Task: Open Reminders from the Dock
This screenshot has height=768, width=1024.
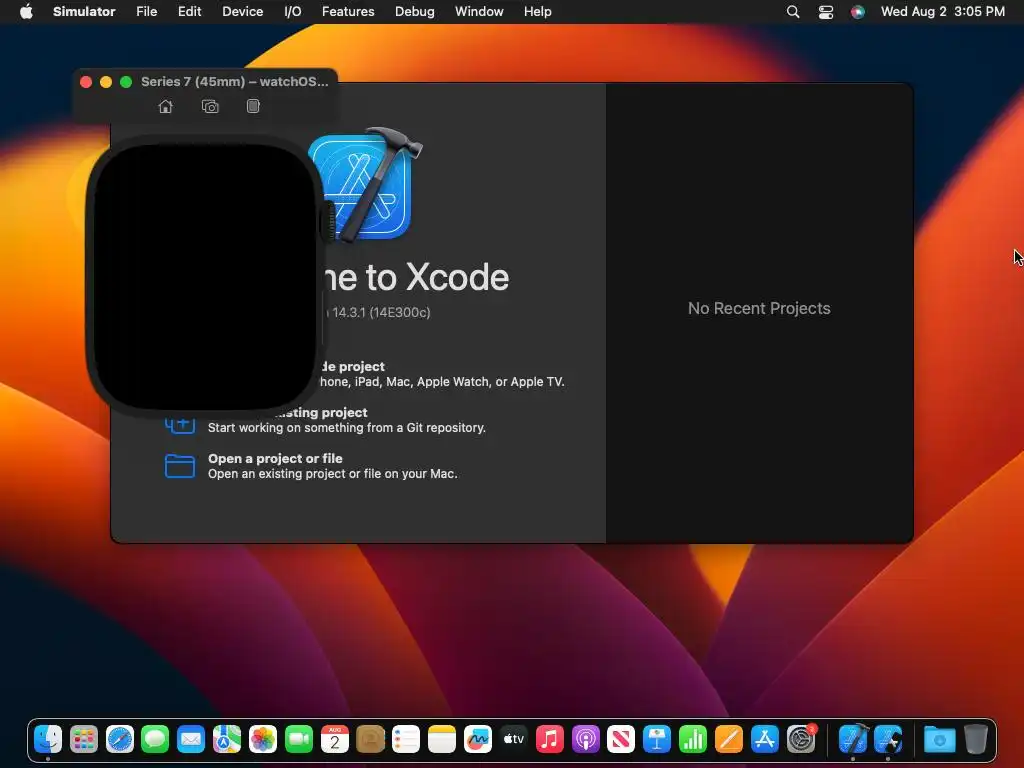Action: click(406, 739)
